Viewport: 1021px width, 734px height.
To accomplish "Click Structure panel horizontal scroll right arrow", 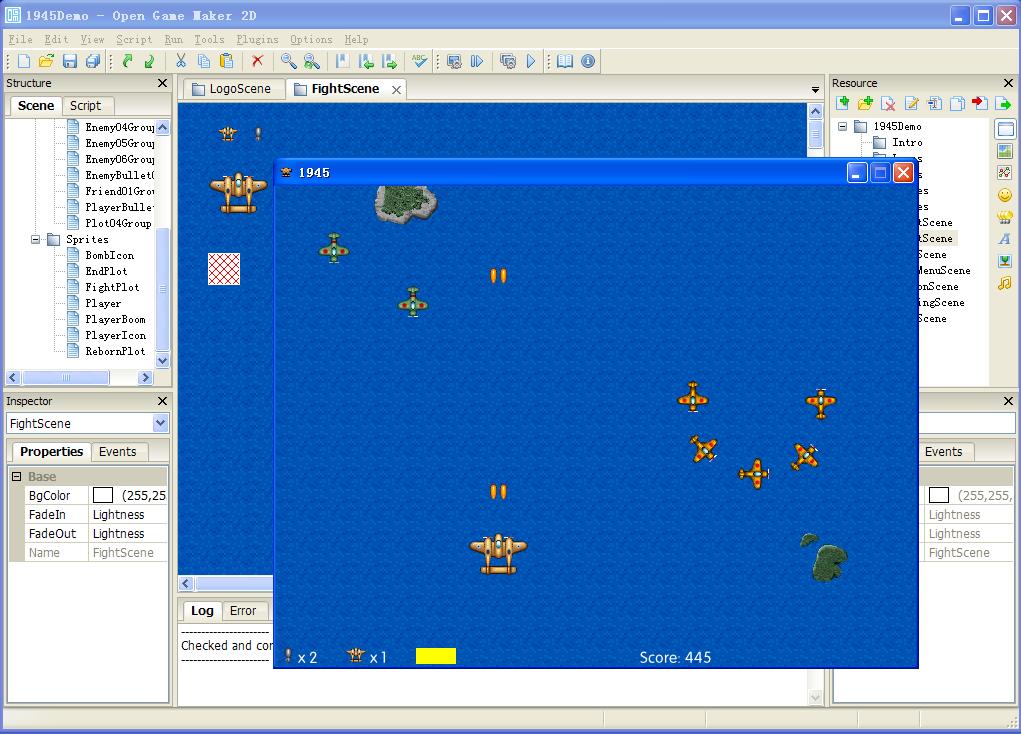I will click(x=145, y=377).
